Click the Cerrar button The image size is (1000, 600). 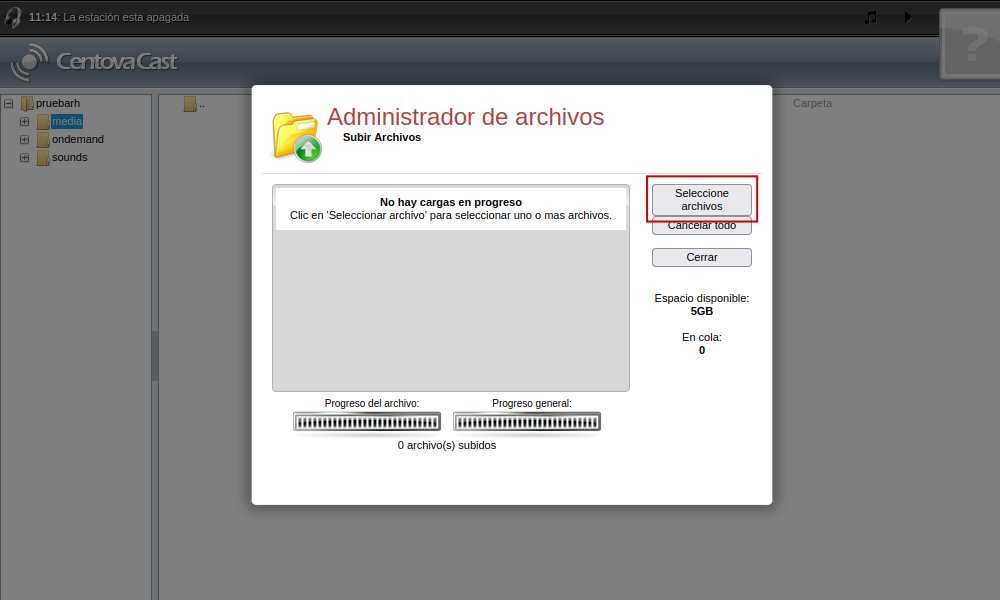pos(701,257)
